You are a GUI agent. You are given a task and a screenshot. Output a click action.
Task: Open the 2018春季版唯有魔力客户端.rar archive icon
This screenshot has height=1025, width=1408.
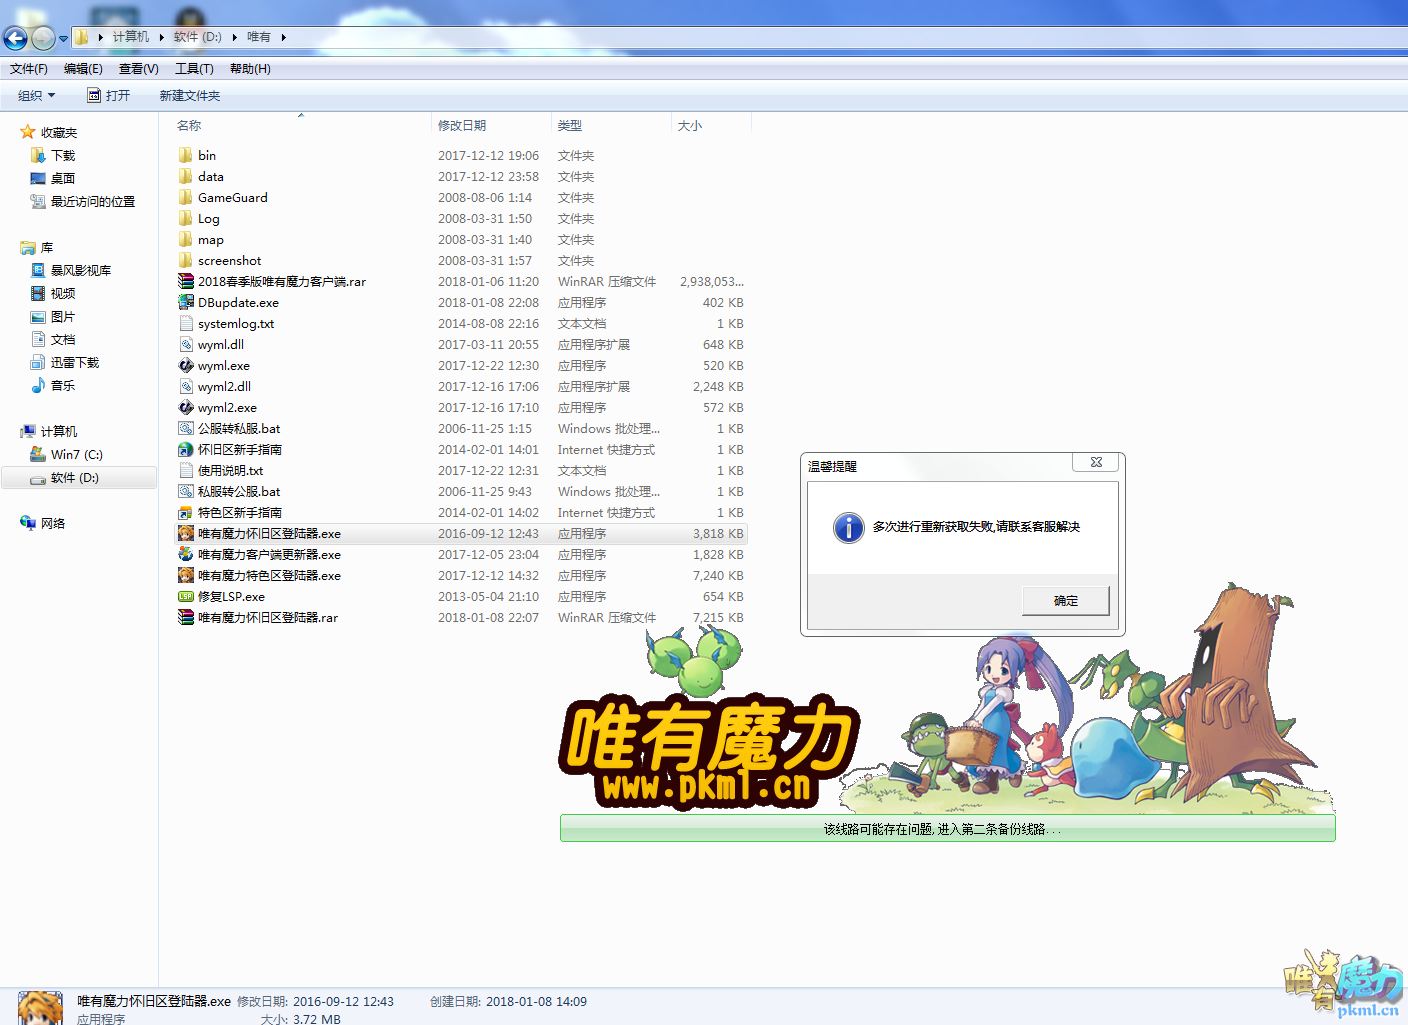pyautogui.click(x=186, y=282)
